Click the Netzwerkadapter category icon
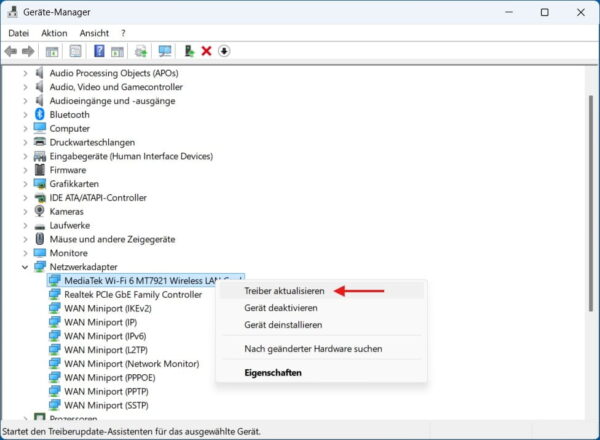 click(40, 266)
